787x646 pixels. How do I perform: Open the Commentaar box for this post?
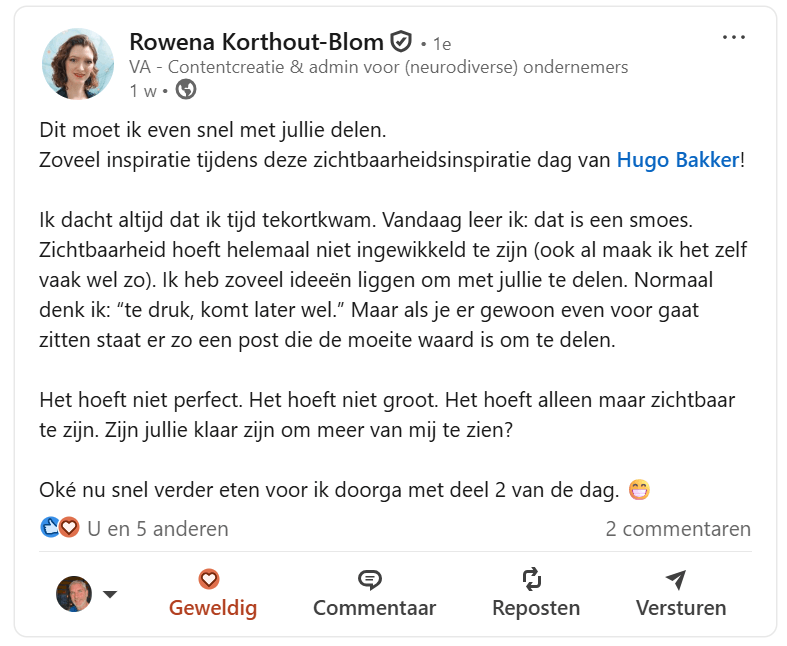coord(374,594)
